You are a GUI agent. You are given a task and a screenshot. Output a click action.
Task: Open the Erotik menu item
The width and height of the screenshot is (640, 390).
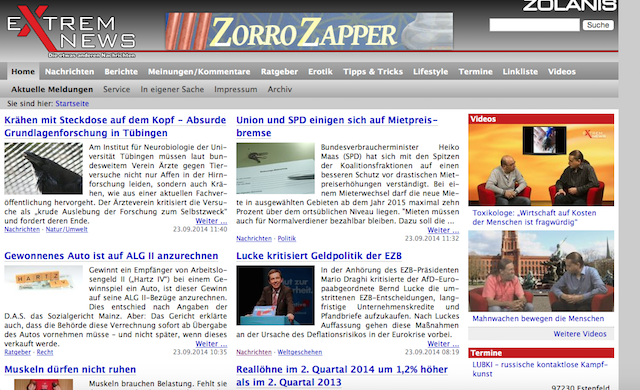[320, 71]
